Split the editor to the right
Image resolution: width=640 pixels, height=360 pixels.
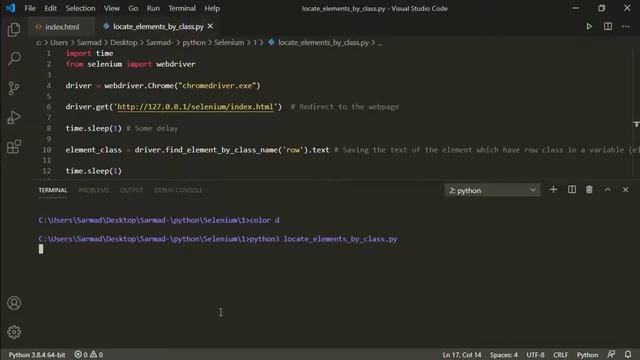coord(608,27)
